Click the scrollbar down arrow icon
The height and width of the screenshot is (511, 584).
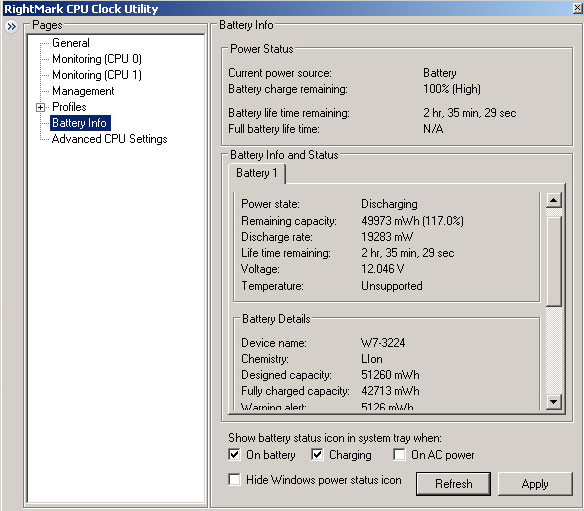pyautogui.click(x=554, y=402)
